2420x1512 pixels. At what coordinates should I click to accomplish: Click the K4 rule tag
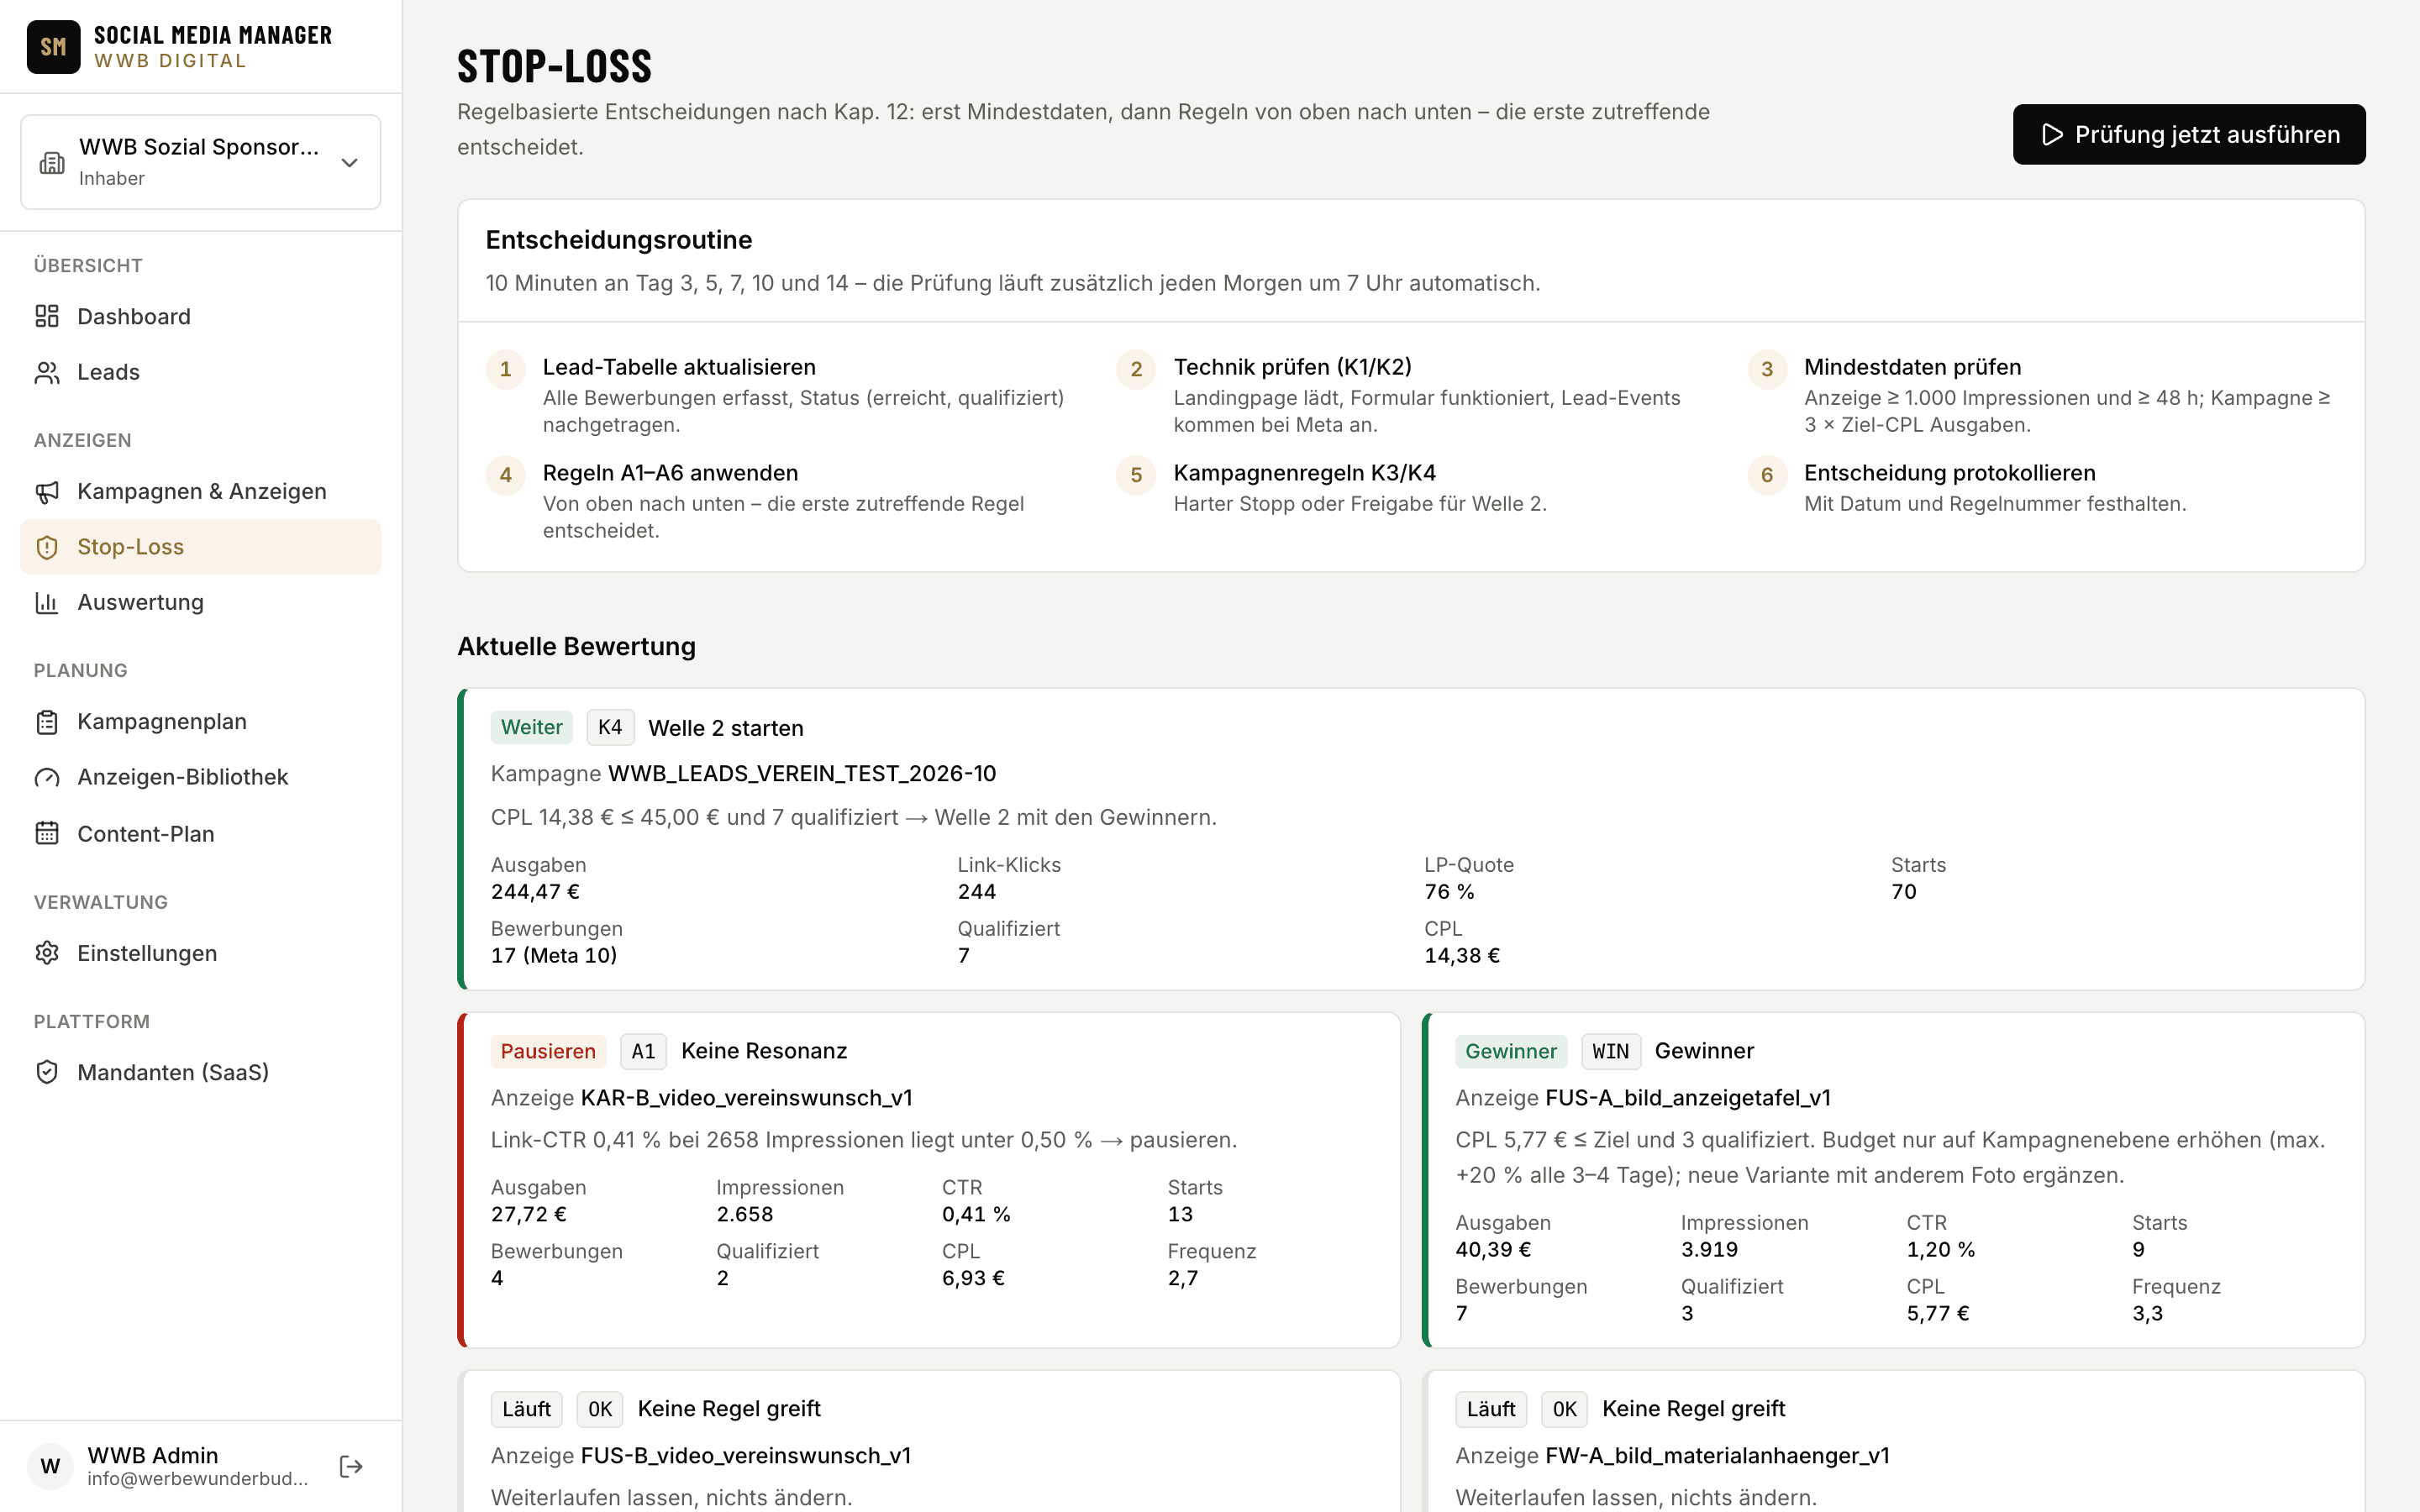[610, 727]
